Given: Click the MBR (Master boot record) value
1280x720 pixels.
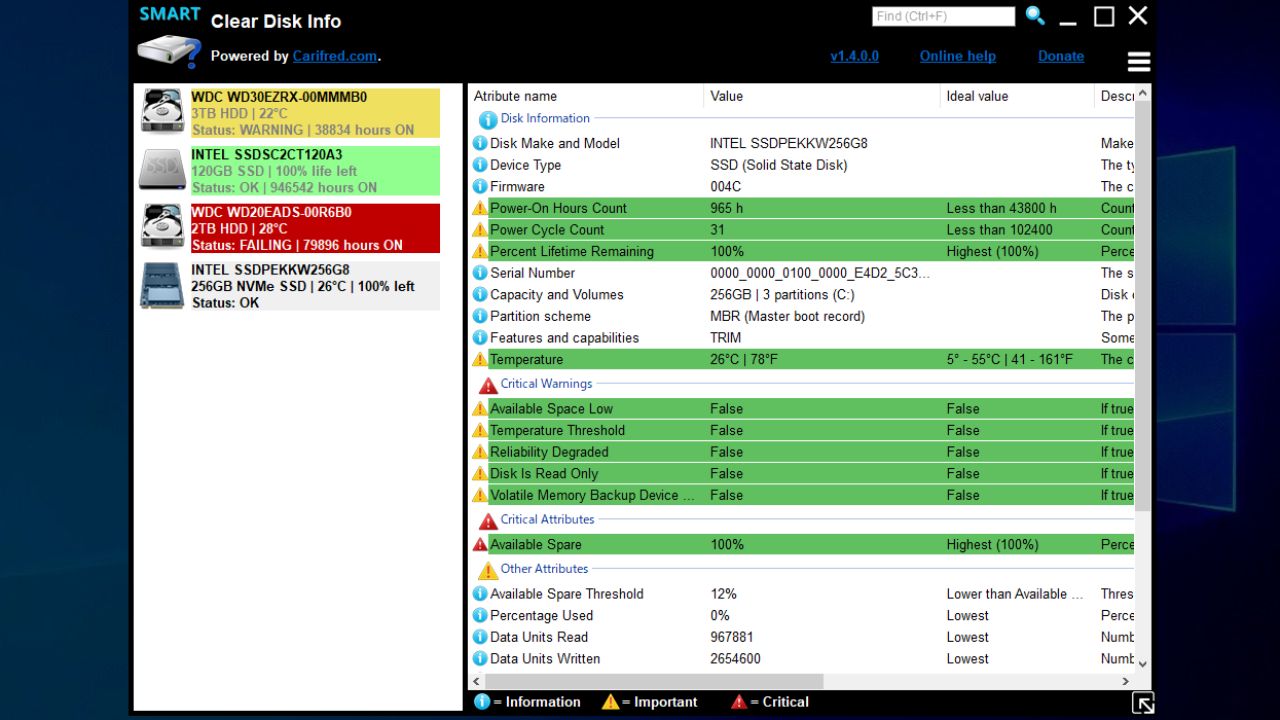Looking at the screenshot, I should (788, 316).
